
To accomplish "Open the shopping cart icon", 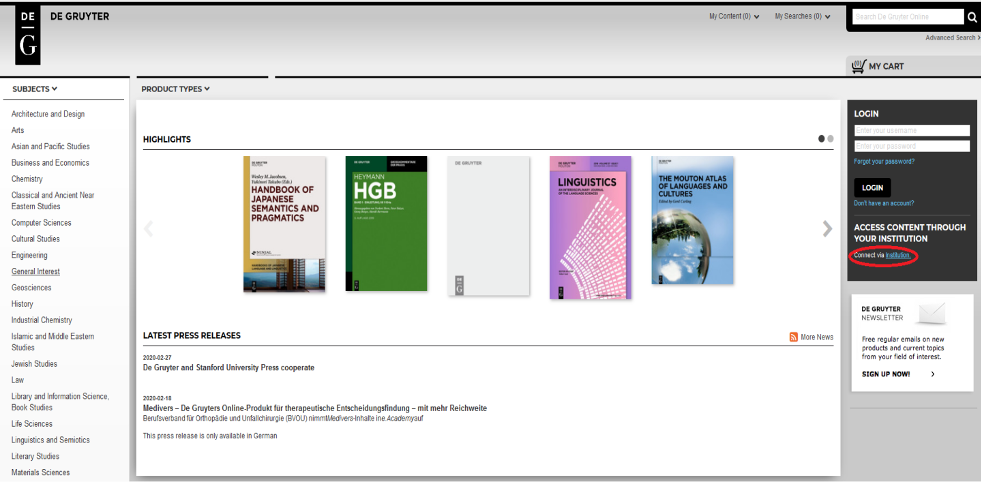I will (858, 66).
